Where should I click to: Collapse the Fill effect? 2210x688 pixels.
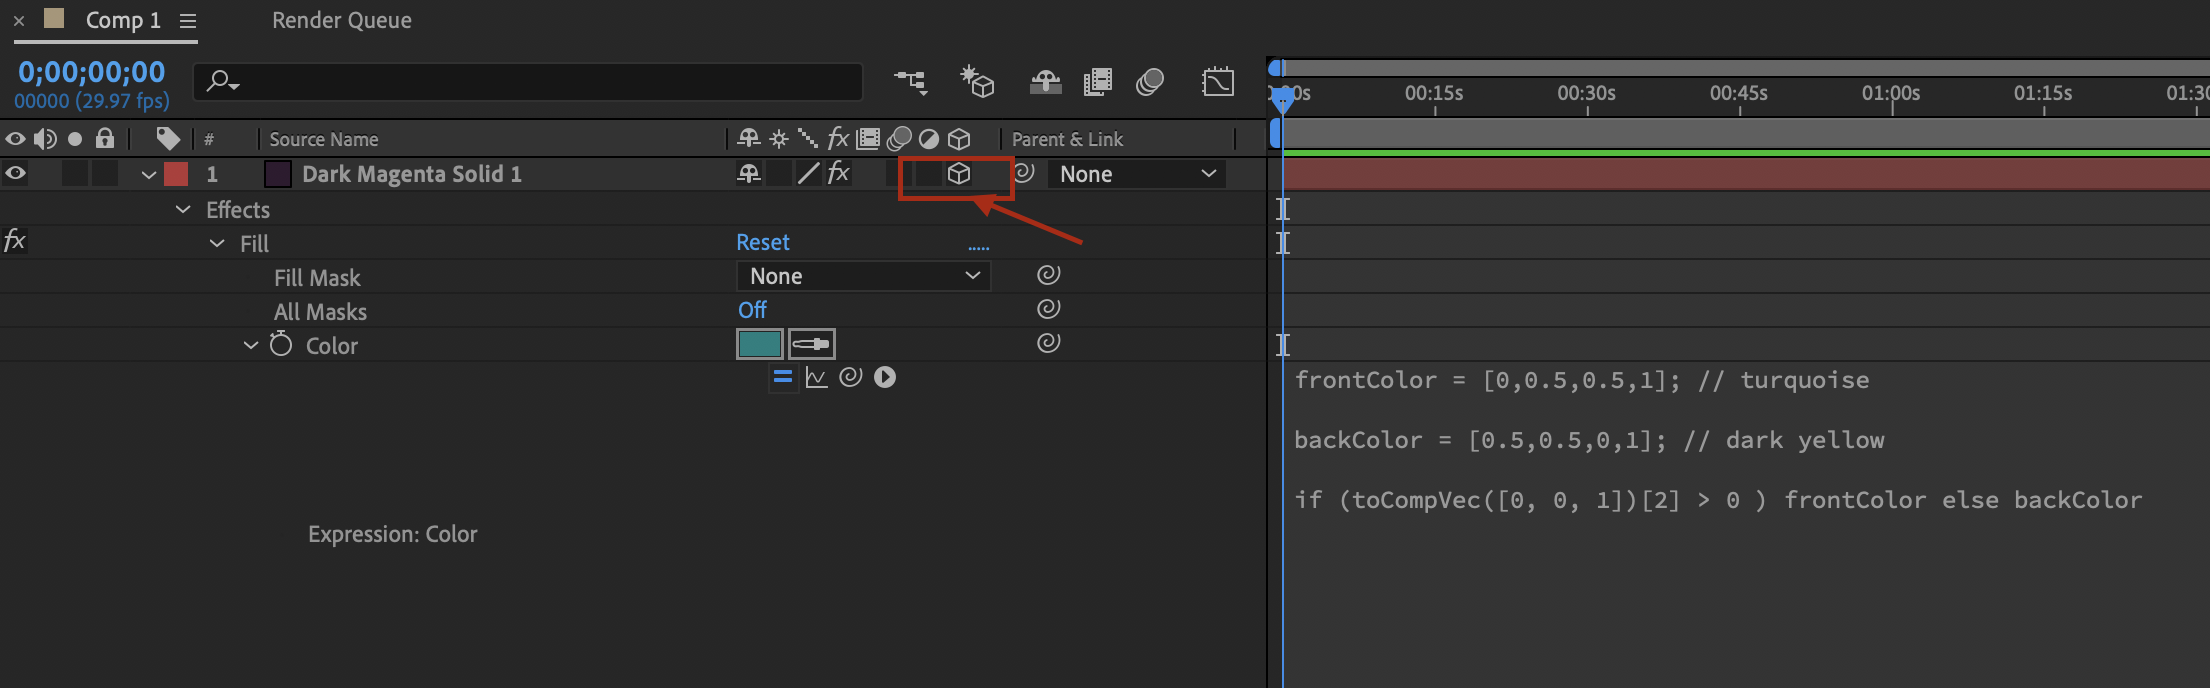(217, 243)
